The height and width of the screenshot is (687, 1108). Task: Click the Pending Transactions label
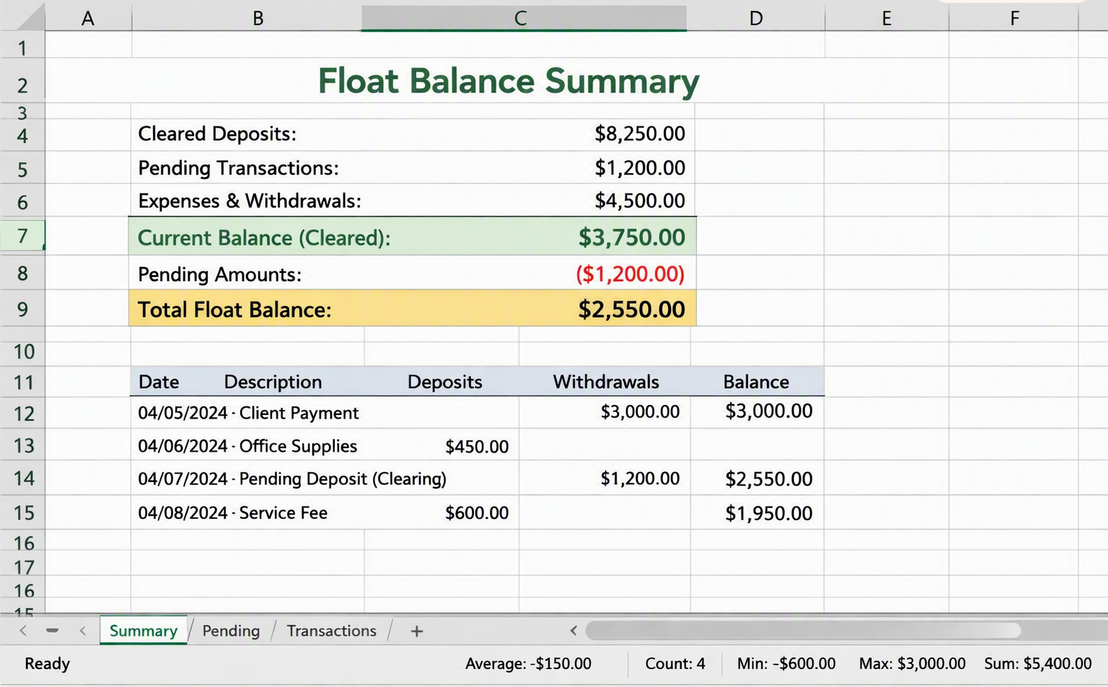point(238,168)
